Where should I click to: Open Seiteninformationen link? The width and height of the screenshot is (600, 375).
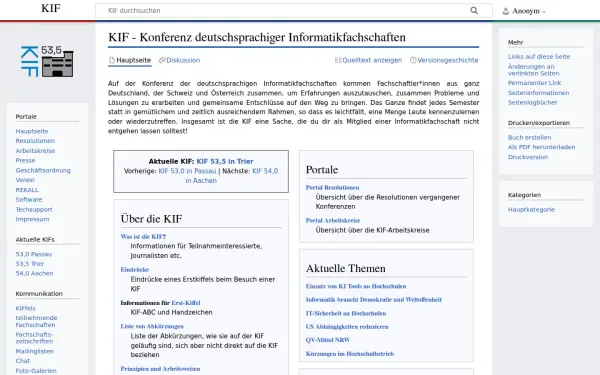coord(538,93)
